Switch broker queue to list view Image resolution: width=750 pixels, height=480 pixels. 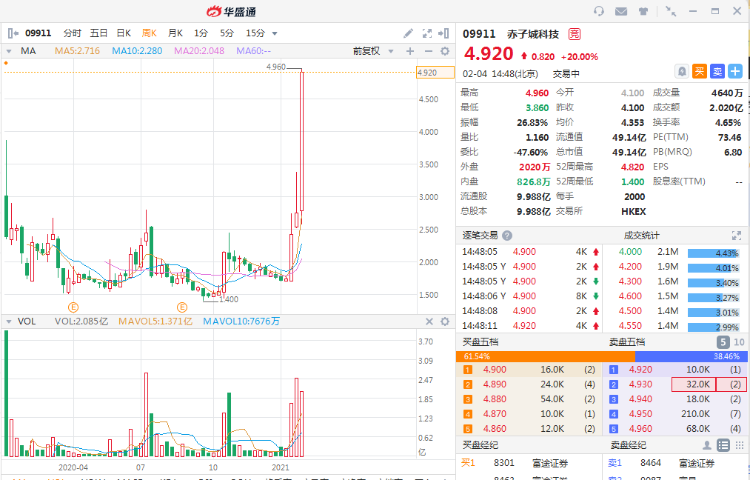coord(723,446)
